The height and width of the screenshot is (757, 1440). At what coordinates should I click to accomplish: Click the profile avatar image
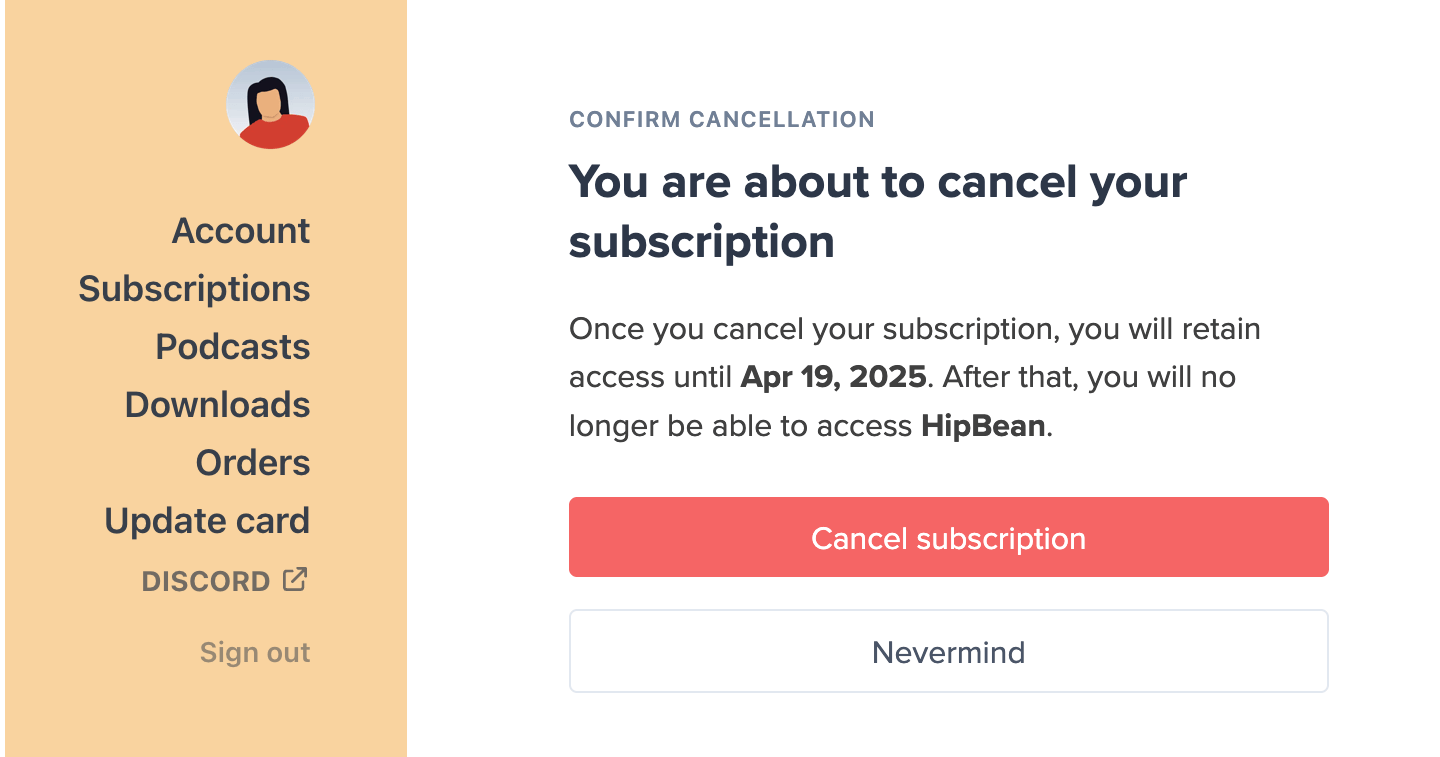pyautogui.click(x=270, y=104)
